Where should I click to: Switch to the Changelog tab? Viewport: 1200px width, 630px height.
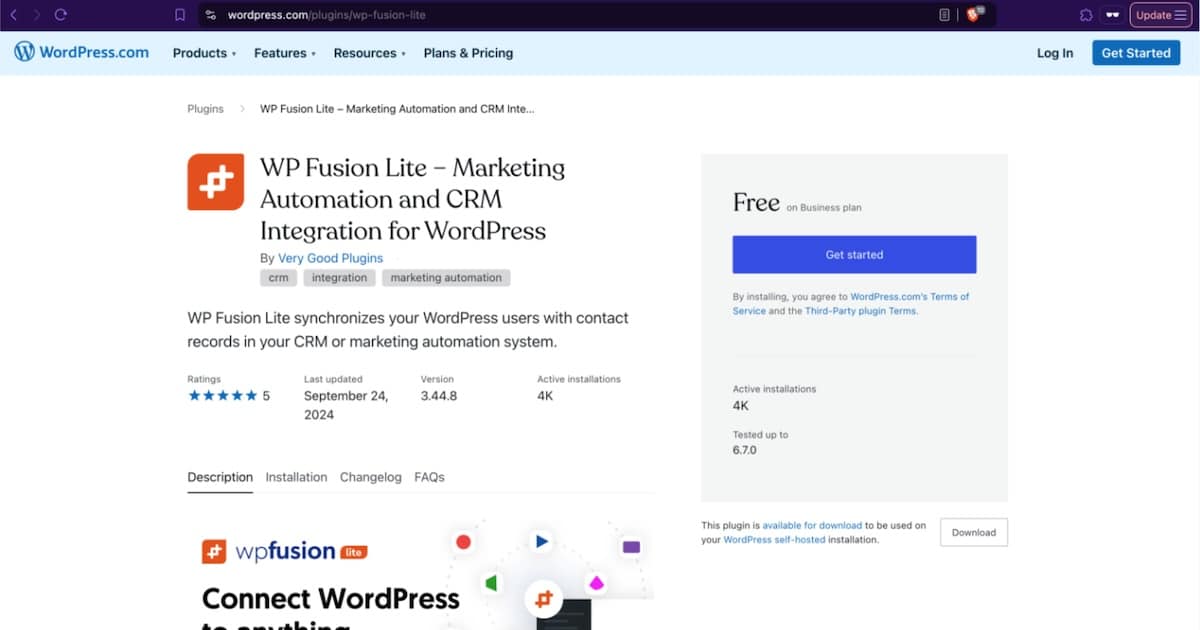(371, 477)
